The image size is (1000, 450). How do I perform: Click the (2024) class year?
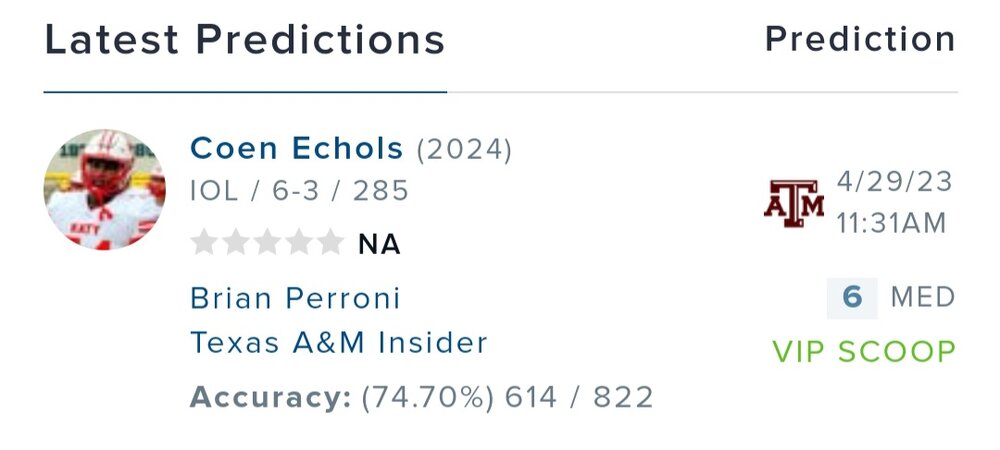464,150
